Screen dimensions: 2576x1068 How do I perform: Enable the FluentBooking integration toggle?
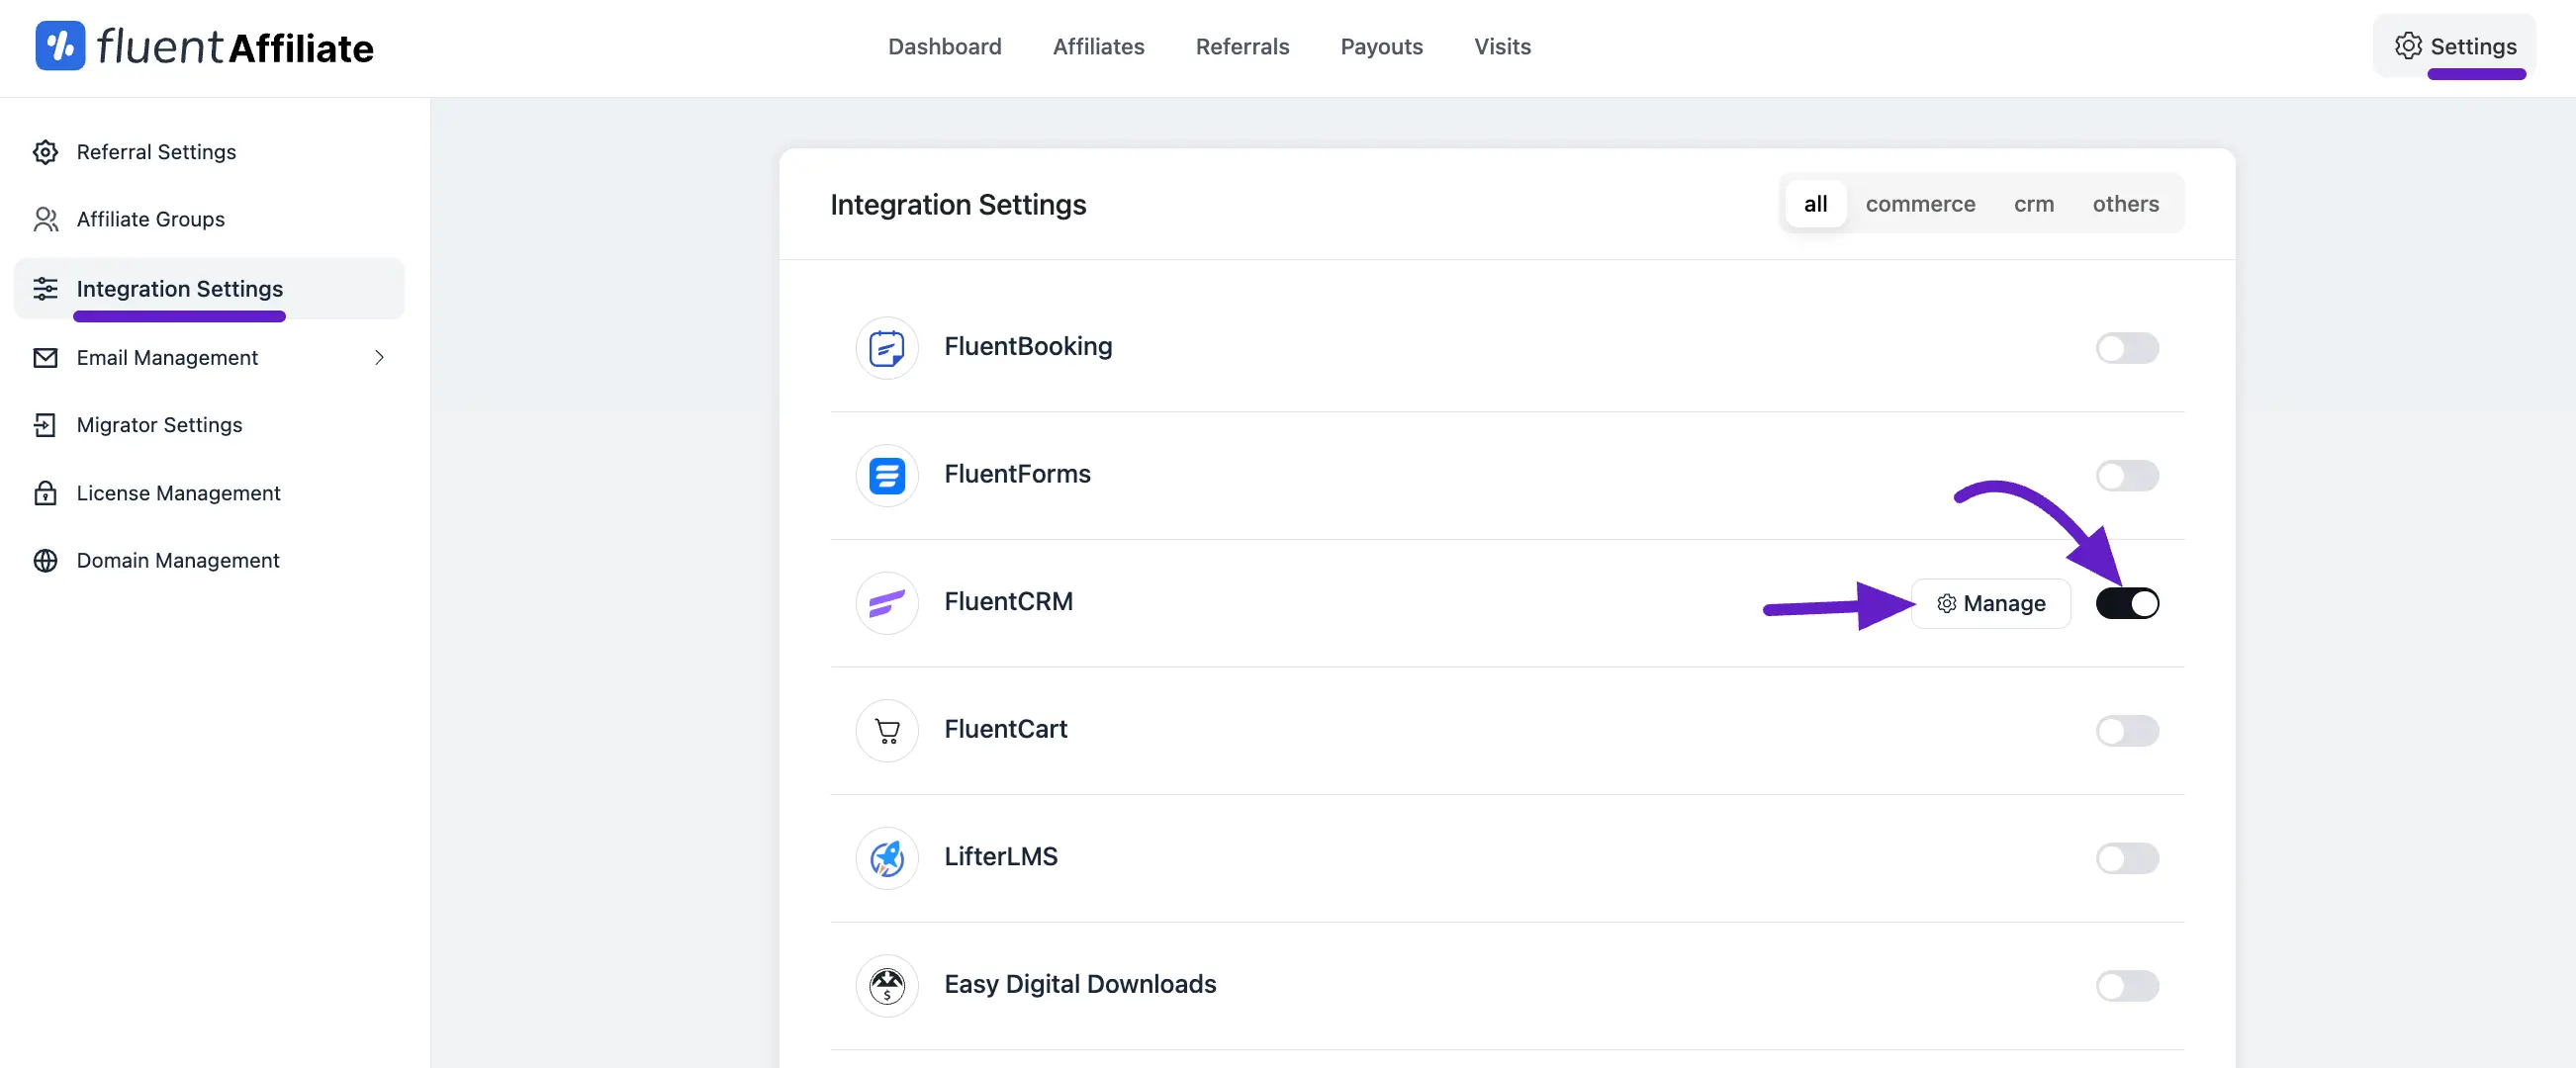(x=2127, y=348)
